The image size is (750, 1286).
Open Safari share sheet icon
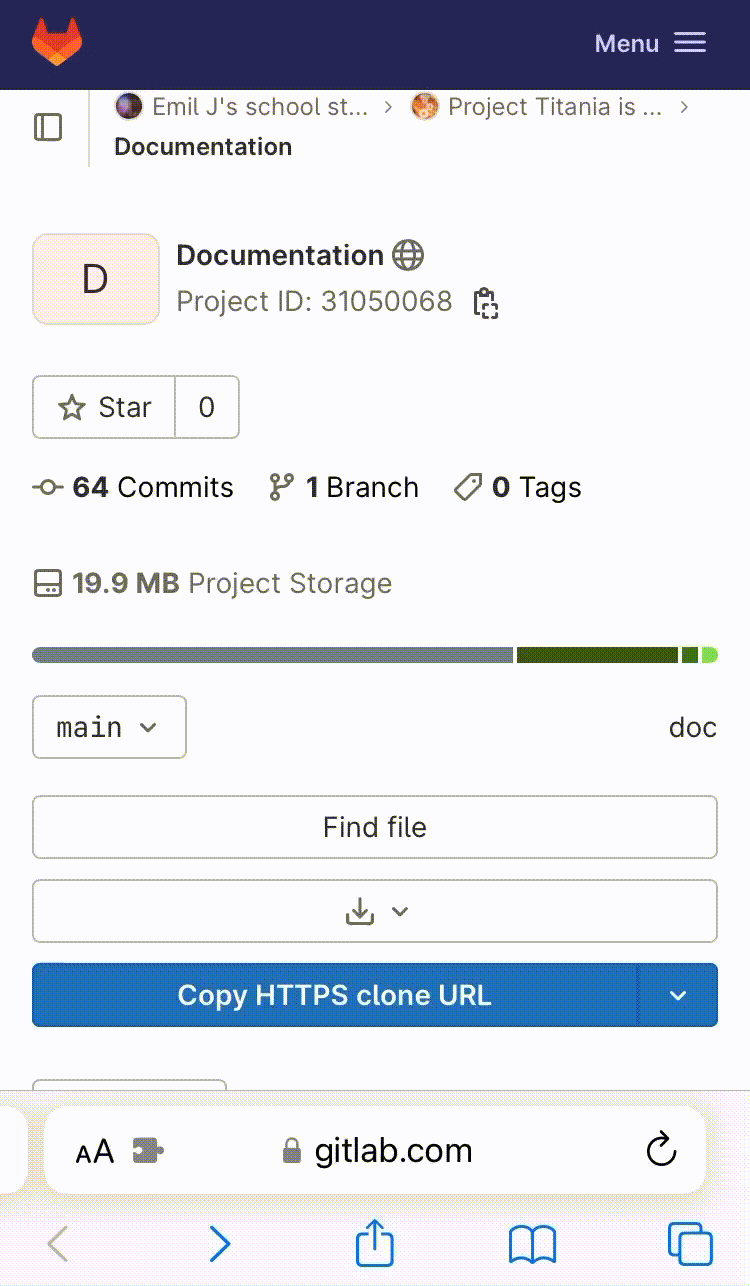coord(375,1245)
